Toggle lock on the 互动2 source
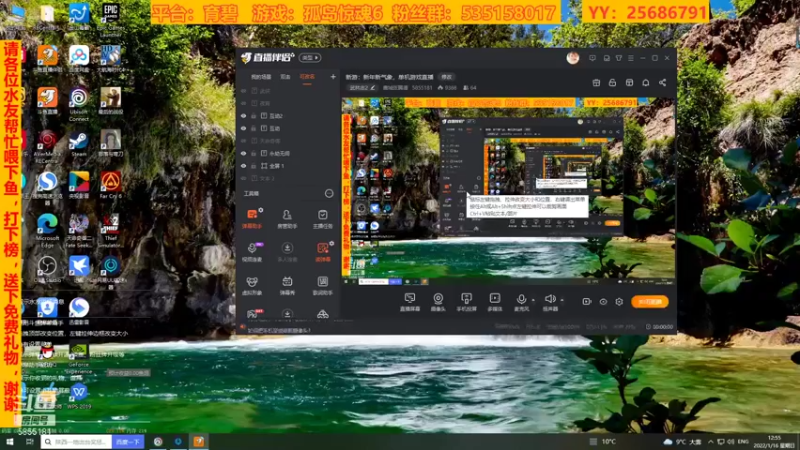This screenshot has width=800, height=450. coord(254,116)
